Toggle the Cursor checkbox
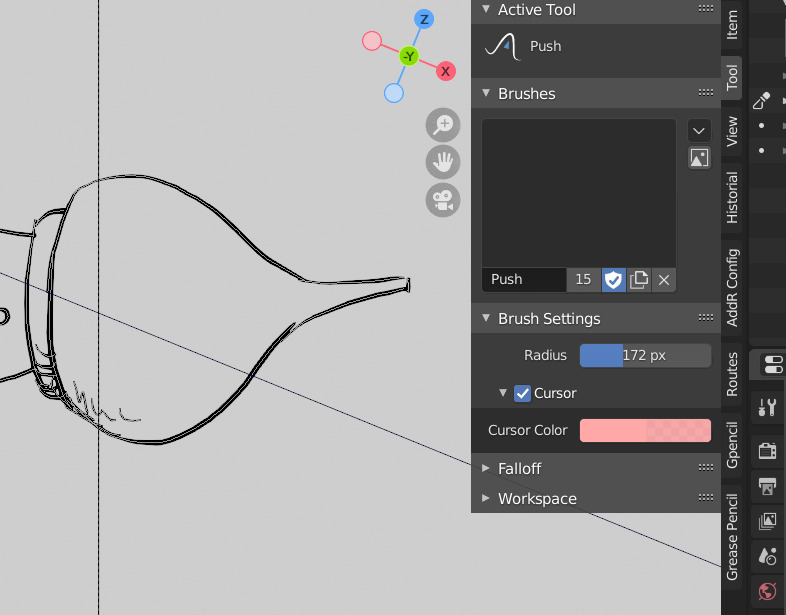Viewport: 786px width, 615px height. pos(522,393)
